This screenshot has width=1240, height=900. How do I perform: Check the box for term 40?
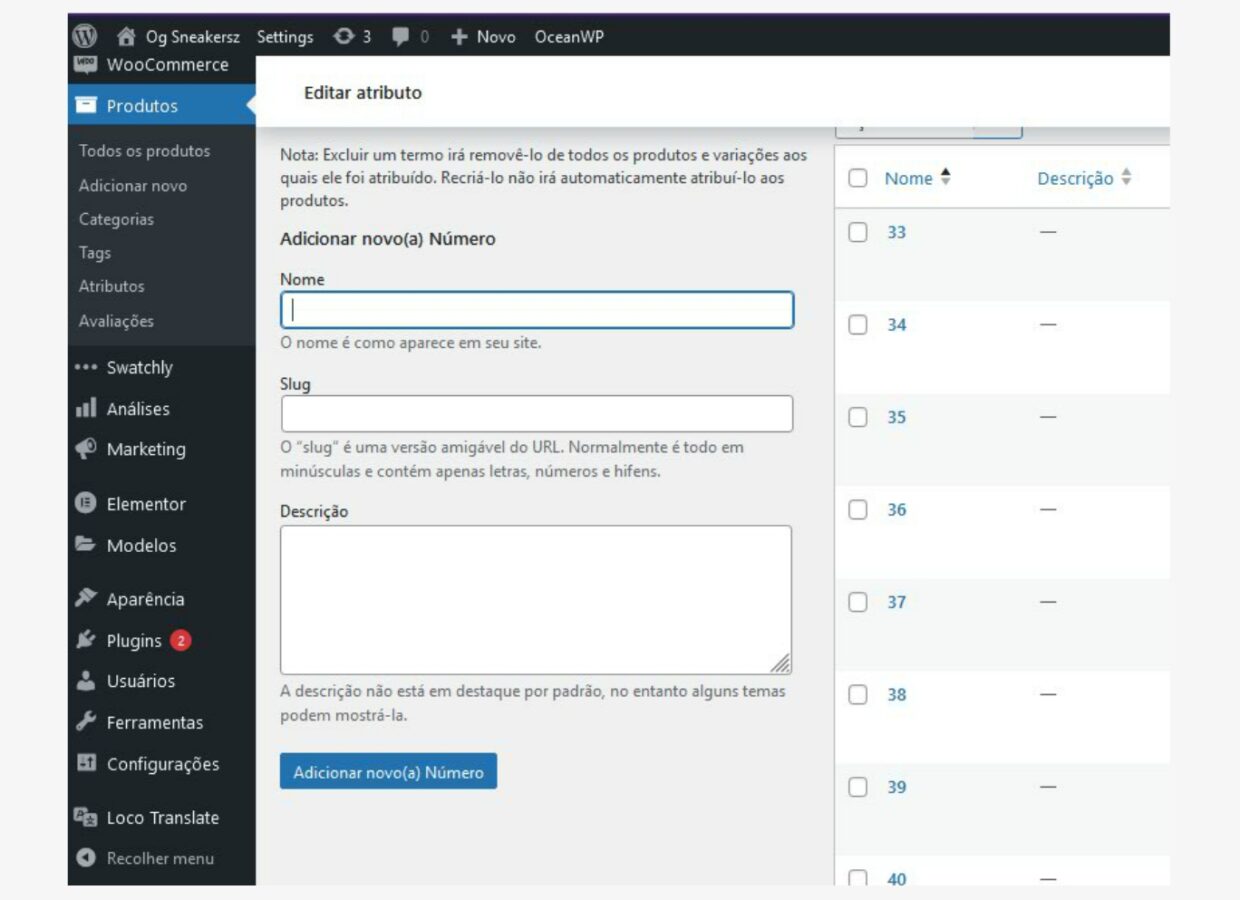pos(858,878)
